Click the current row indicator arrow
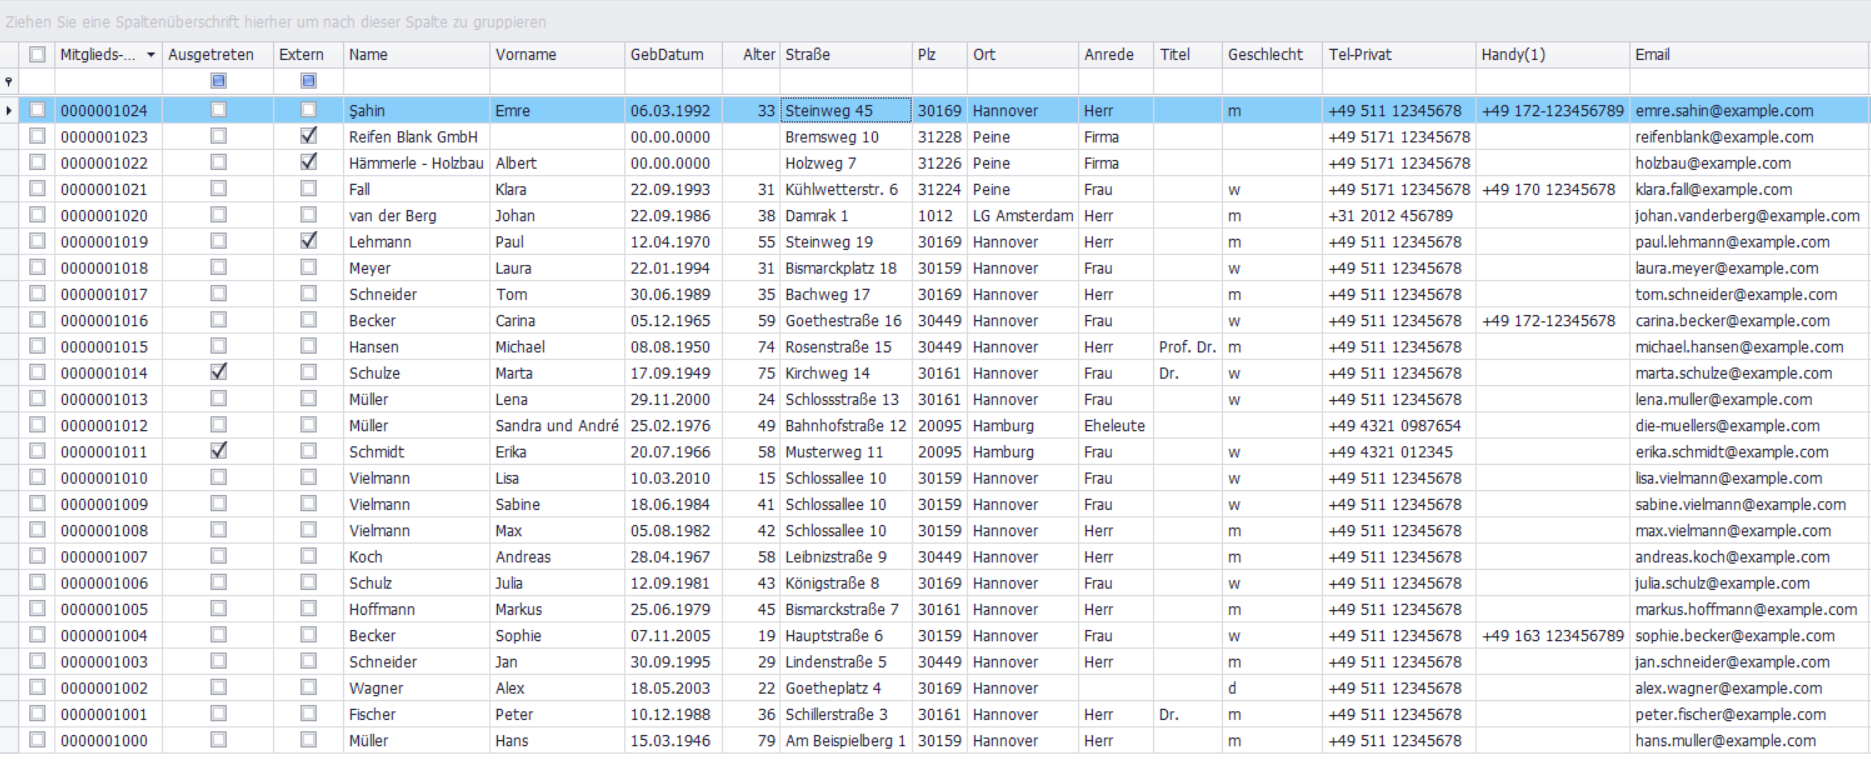This screenshot has height=759, width=1871. 9,110
